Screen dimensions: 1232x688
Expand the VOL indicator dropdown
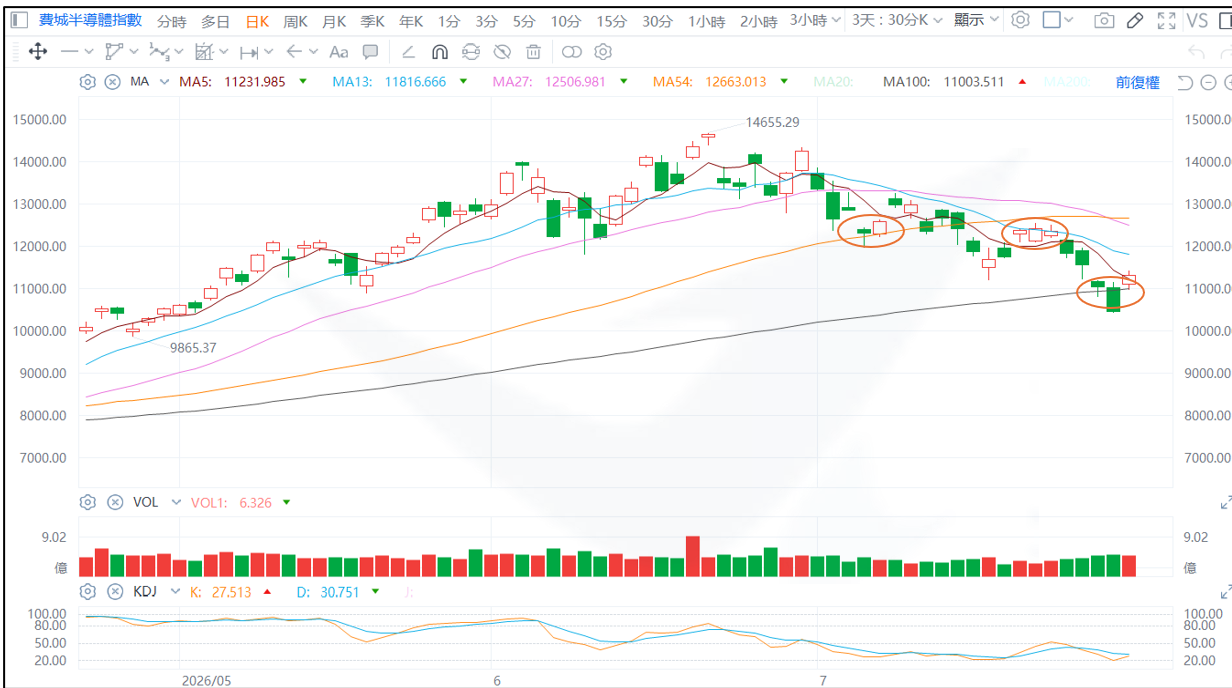(x=177, y=502)
